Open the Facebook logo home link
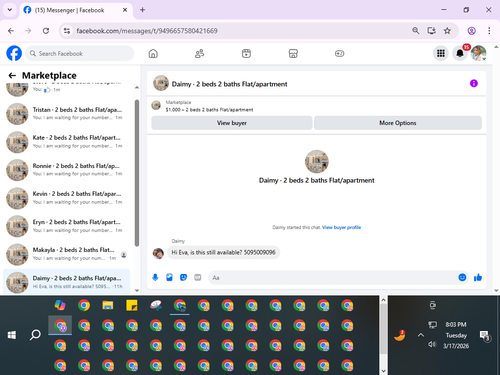 click(14, 53)
